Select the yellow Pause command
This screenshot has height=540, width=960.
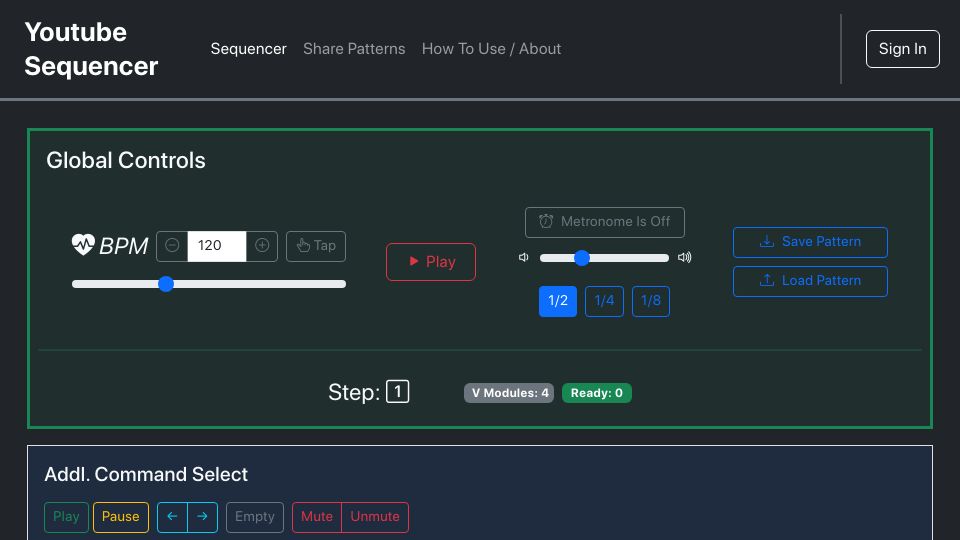[121, 517]
